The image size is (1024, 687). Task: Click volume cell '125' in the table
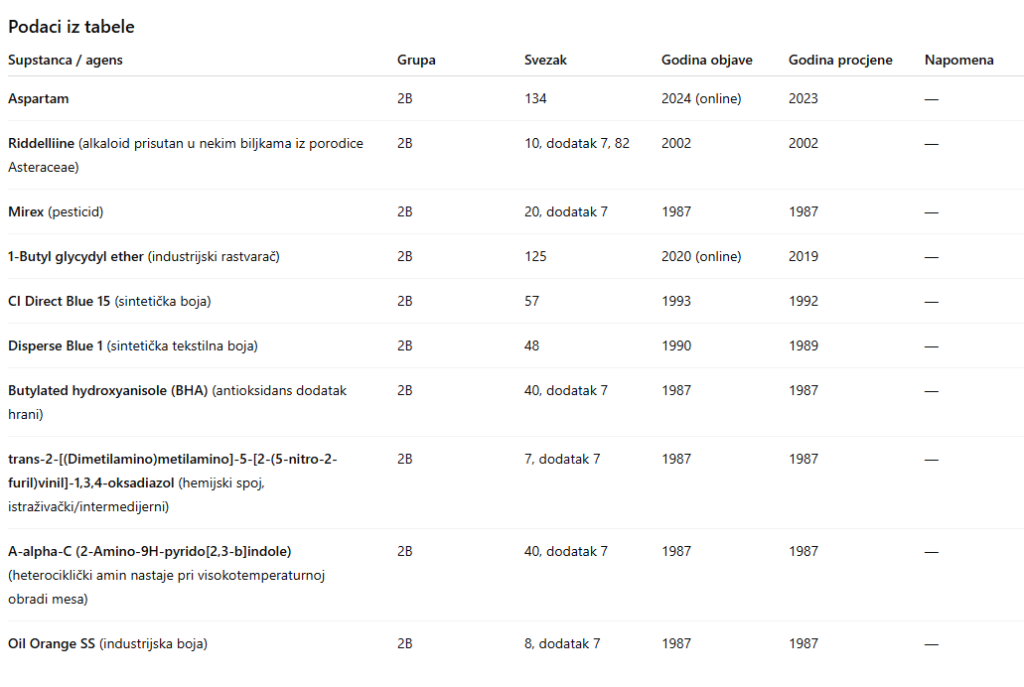click(535, 256)
